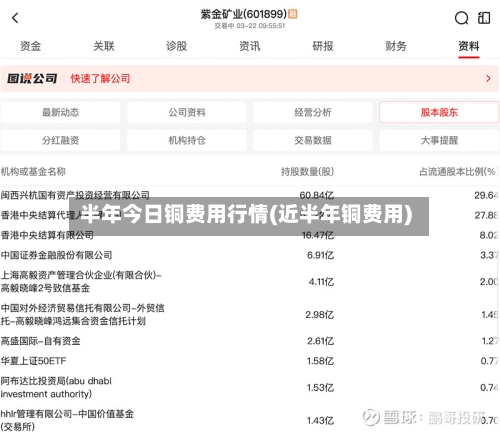Tap the orange badge next to 601899
Viewport: 500px width, 433px height.
[292, 14]
